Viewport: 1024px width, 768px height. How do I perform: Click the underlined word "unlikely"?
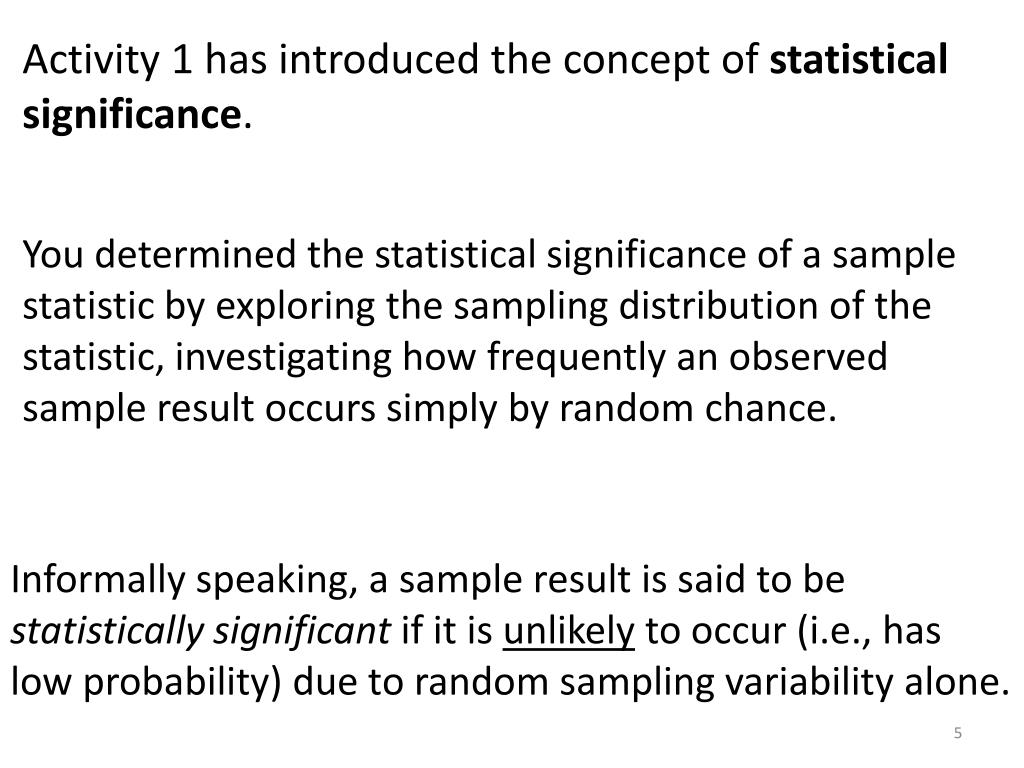pyautogui.click(x=568, y=632)
